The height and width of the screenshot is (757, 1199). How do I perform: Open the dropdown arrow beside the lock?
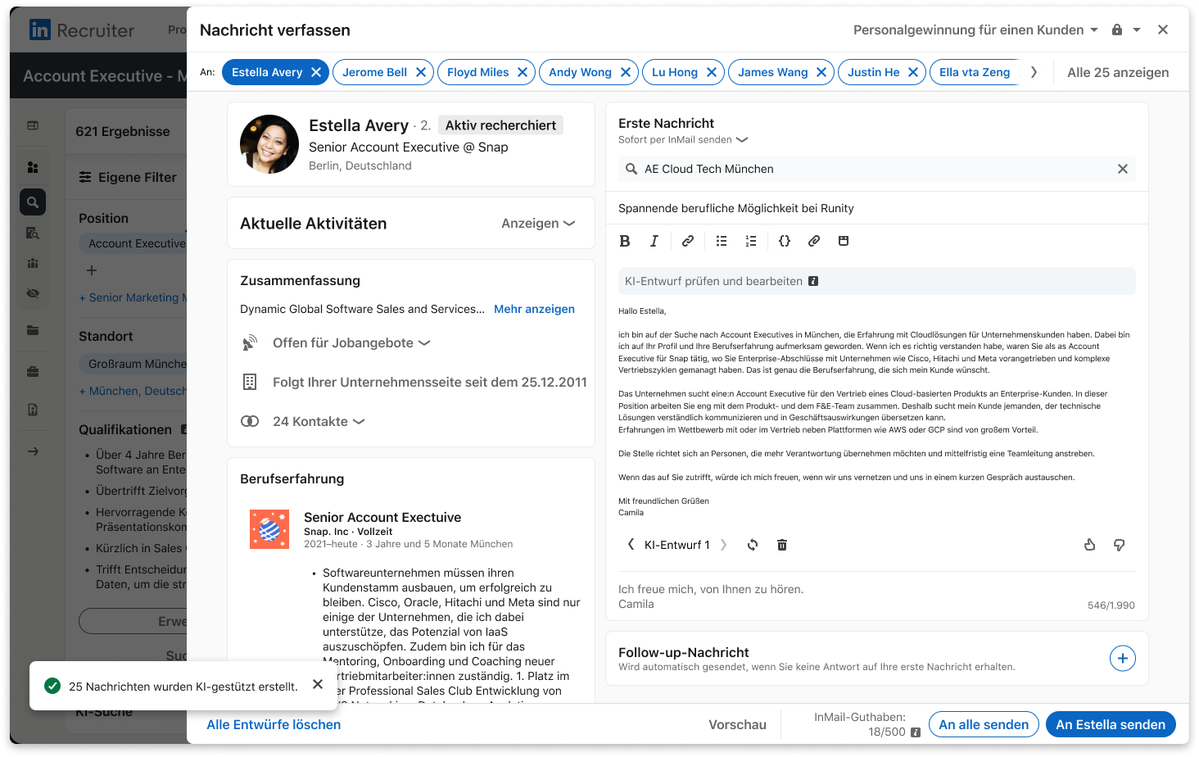coord(1136,30)
